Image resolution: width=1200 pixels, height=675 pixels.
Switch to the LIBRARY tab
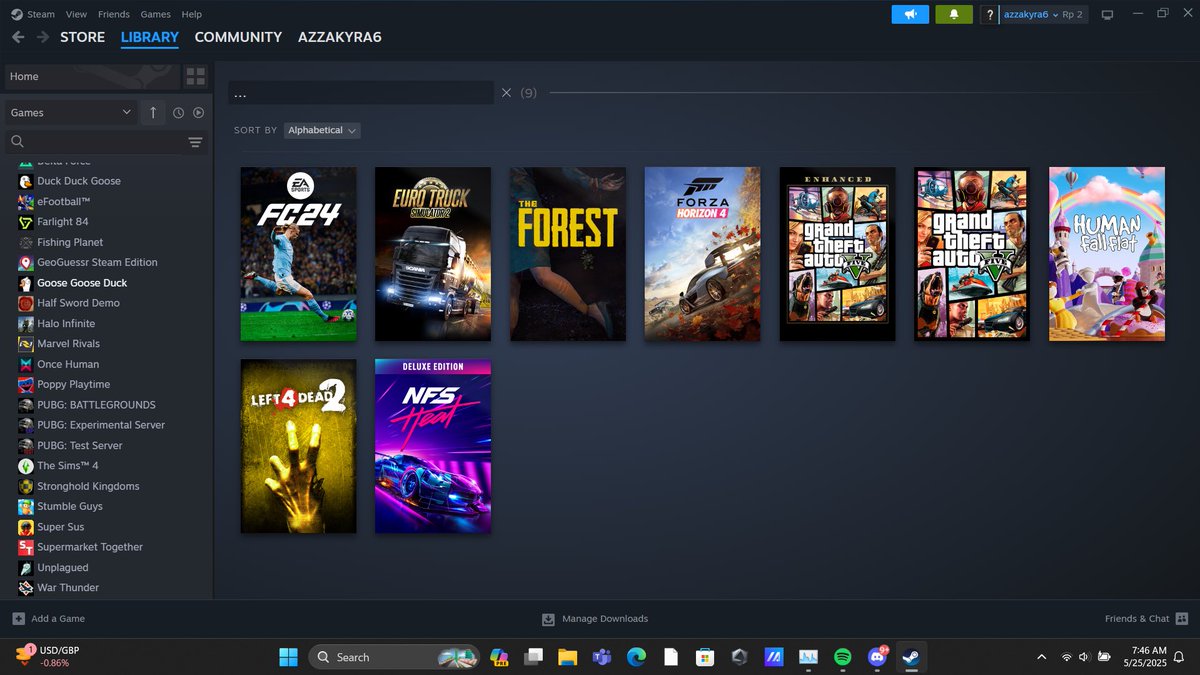pyautogui.click(x=150, y=37)
